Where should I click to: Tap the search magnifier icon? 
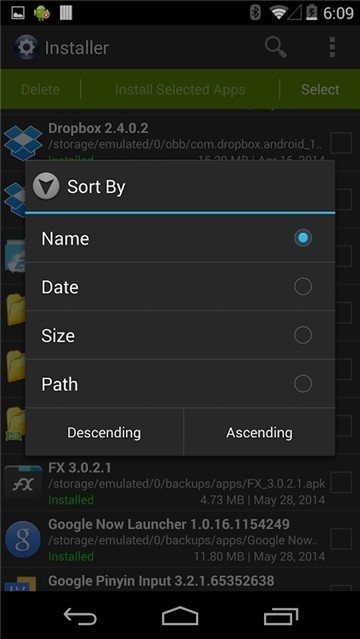(276, 48)
